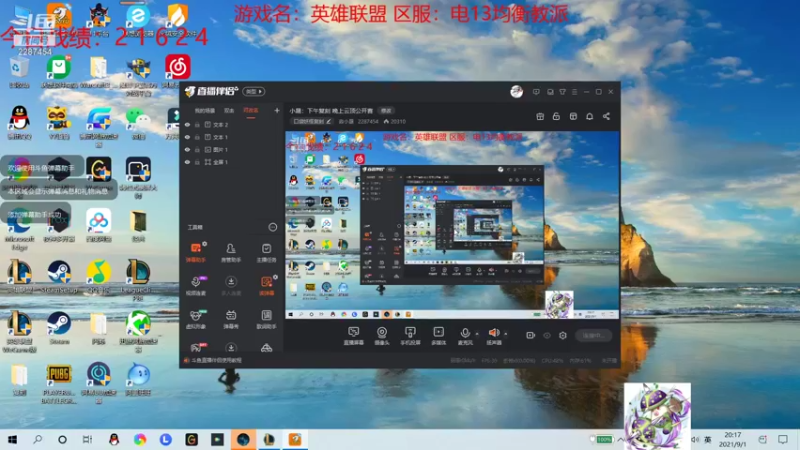Click the orange 扬声器 speaker icon
Screen dimensions: 800x450
pyautogui.click(x=493, y=333)
